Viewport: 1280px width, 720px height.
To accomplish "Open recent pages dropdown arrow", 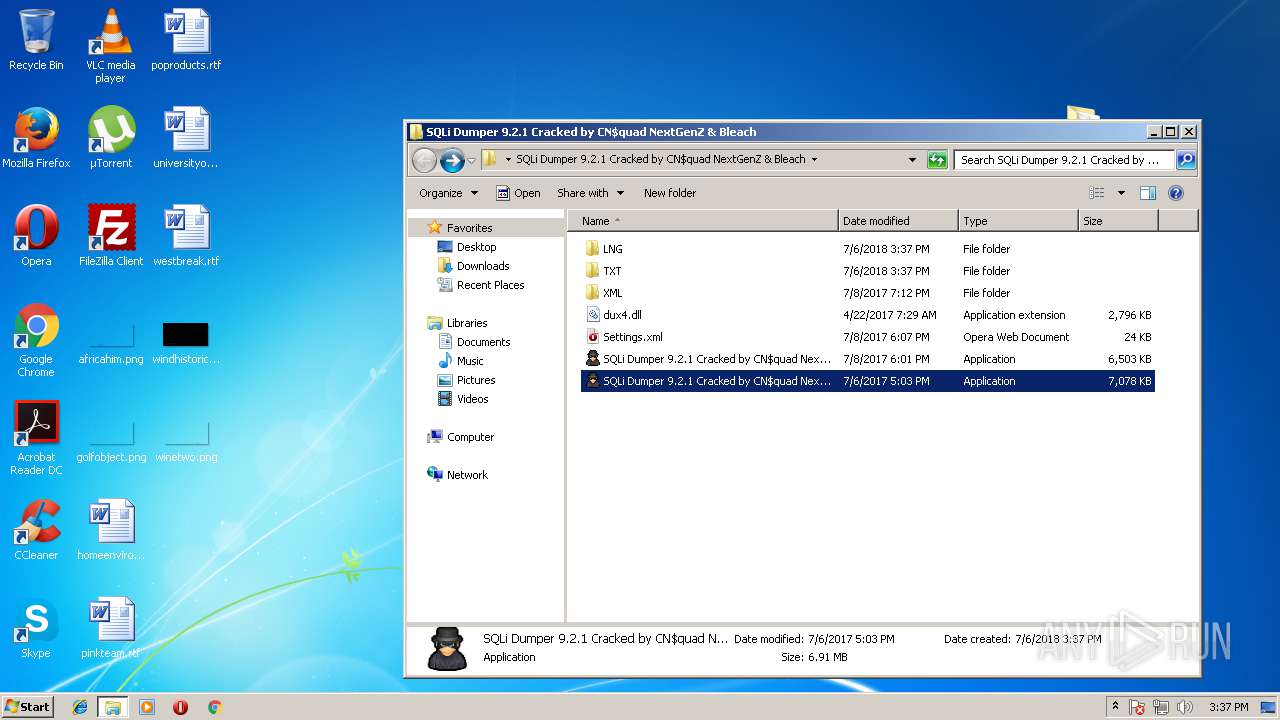I will (471, 160).
